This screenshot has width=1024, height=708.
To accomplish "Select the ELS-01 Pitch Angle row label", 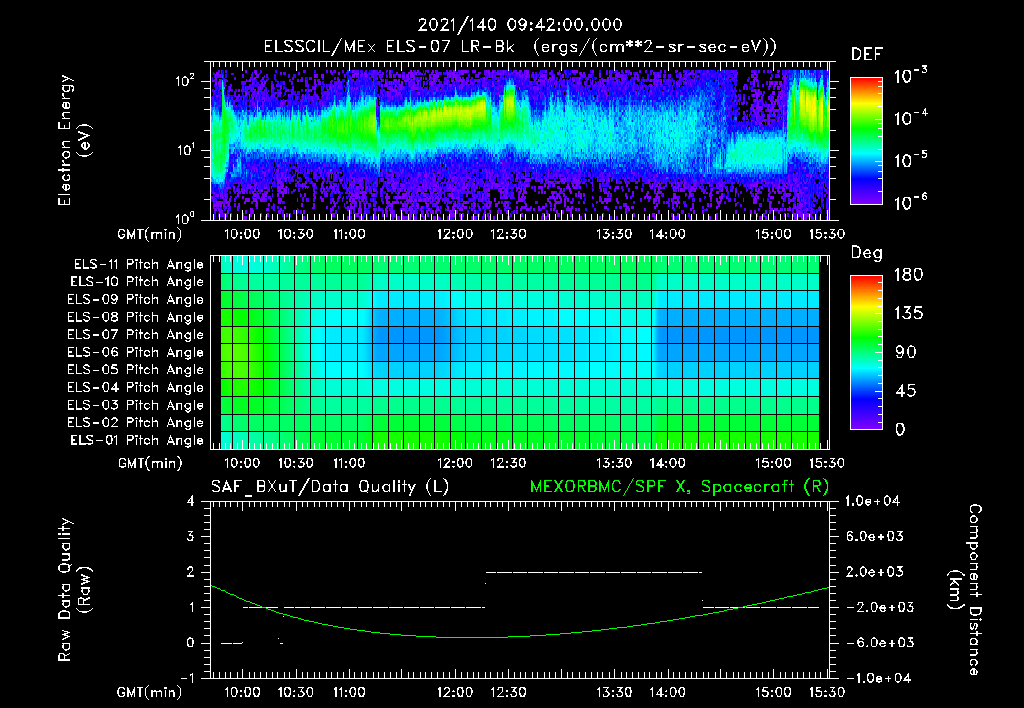I will 137,441.
